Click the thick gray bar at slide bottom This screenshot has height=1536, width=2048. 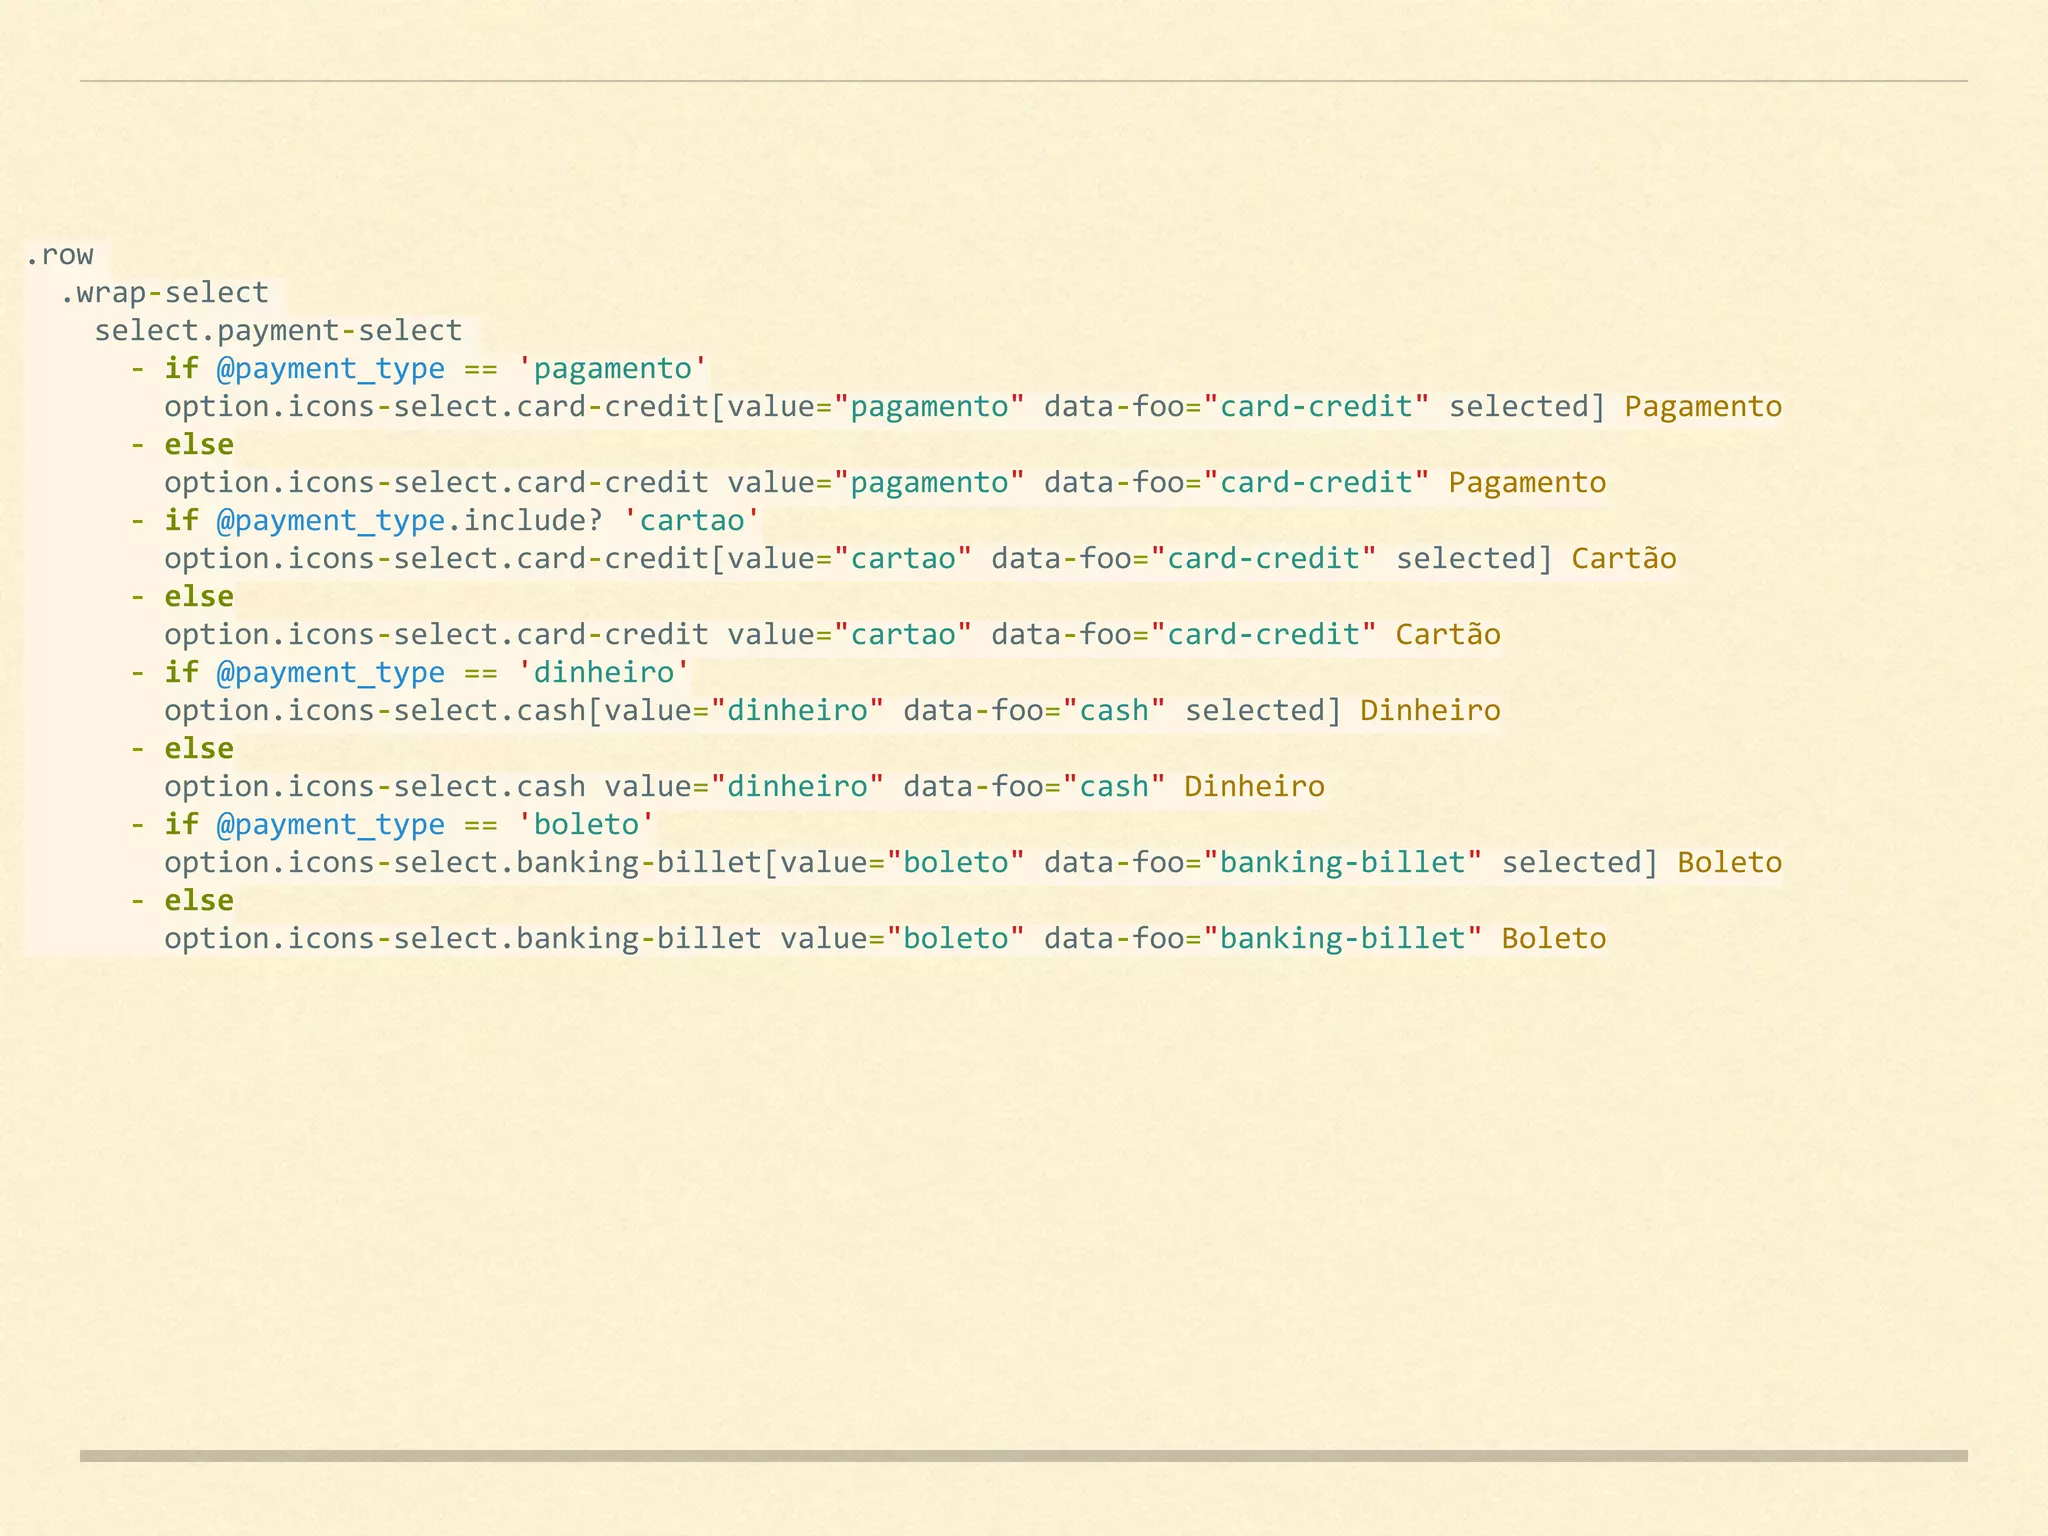[x=1024, y=1456]
